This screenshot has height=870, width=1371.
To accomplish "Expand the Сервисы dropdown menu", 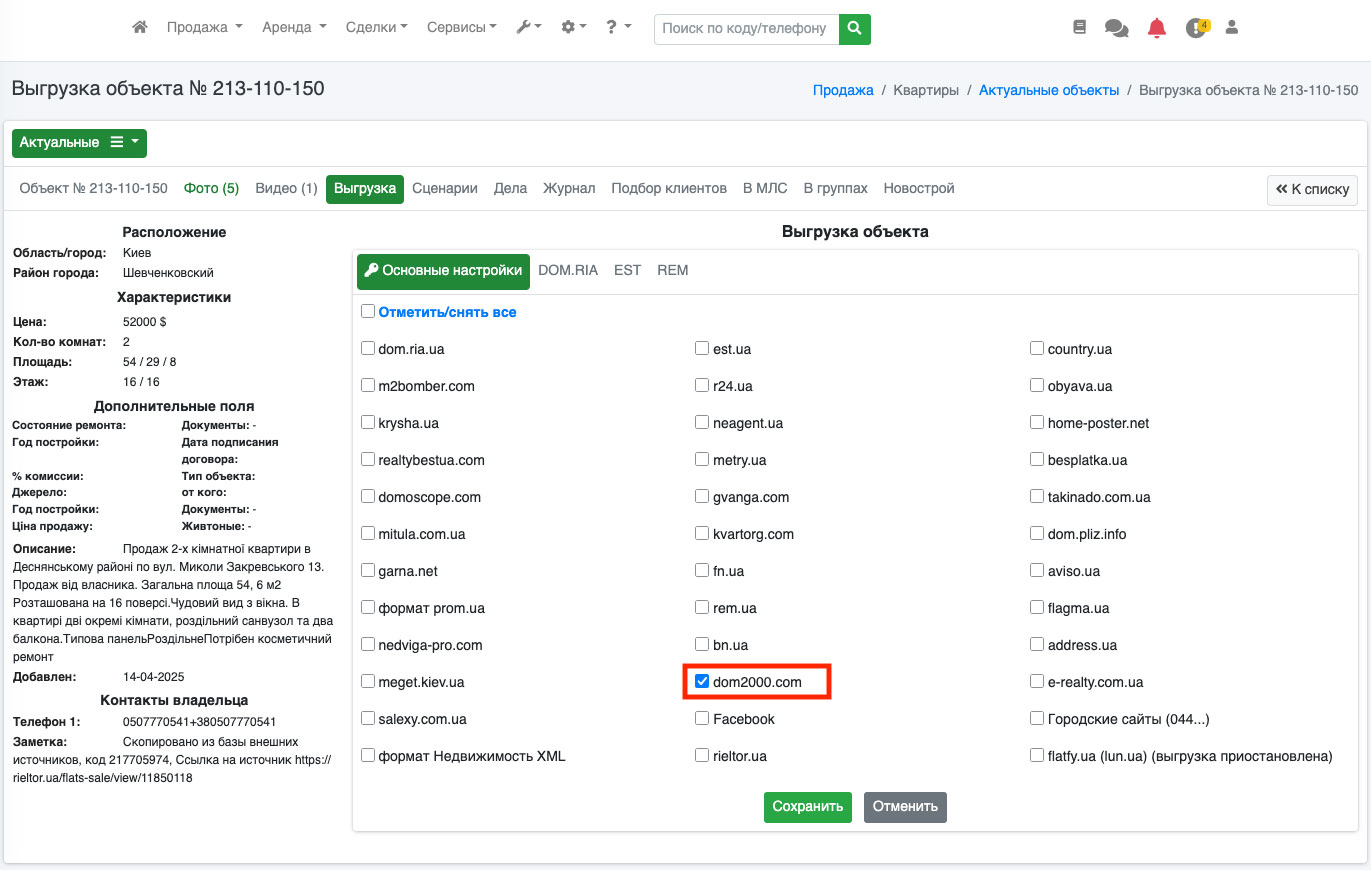I will [x=461, y=28].
